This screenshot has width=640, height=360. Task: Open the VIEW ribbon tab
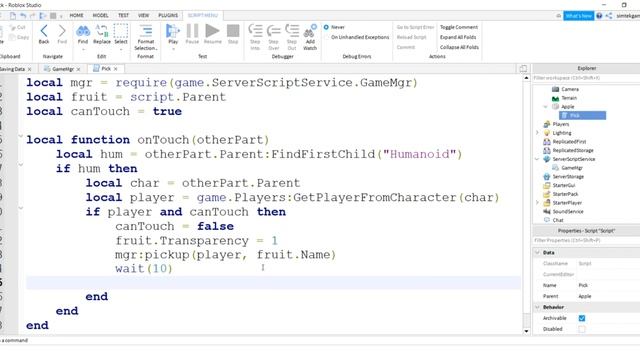tap(143, 16)
